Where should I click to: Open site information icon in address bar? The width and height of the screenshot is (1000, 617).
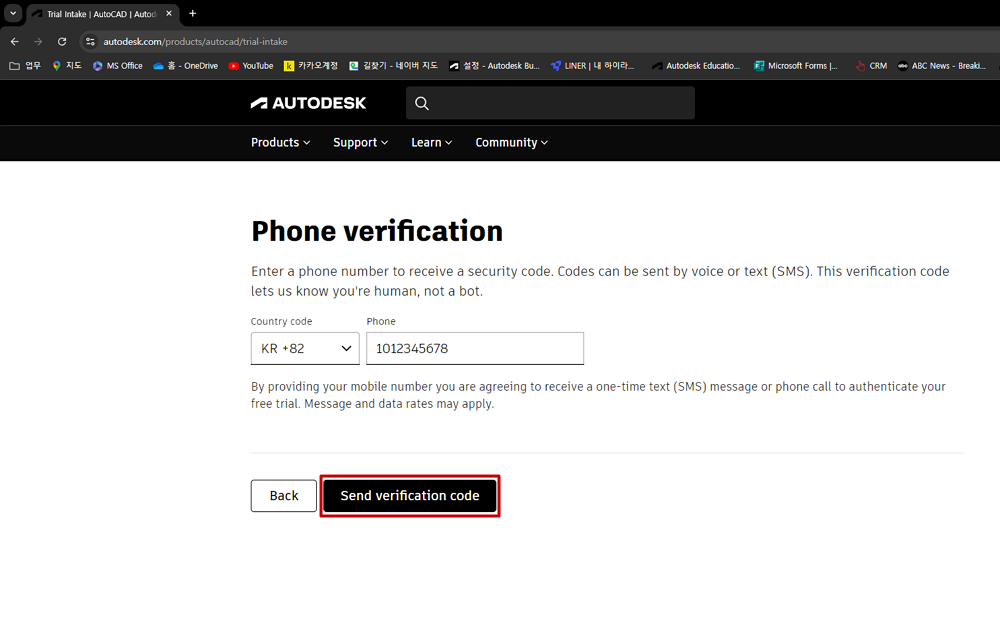click(91, 41)
